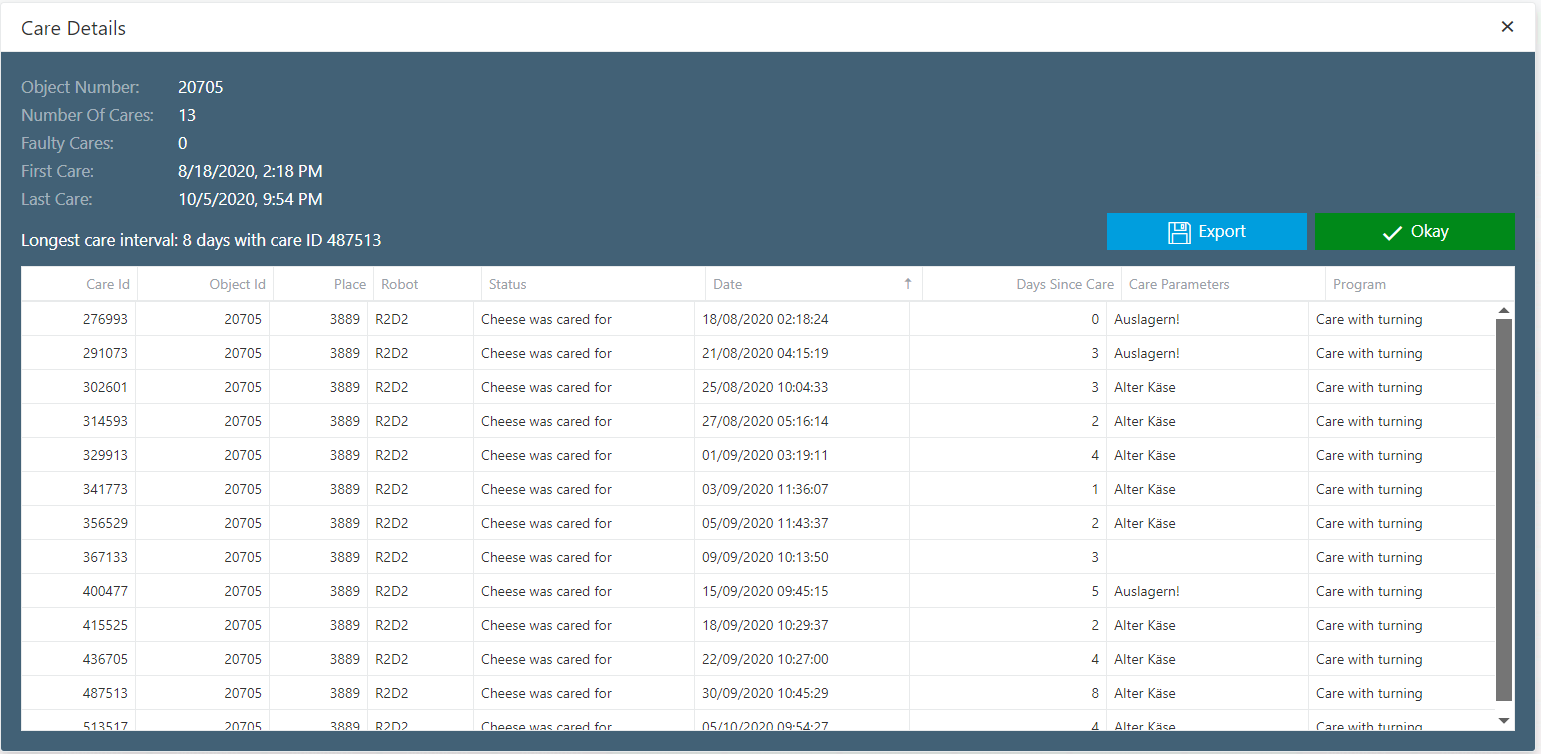Click scrollbar up arrow in table

[x=1503, y=311]
